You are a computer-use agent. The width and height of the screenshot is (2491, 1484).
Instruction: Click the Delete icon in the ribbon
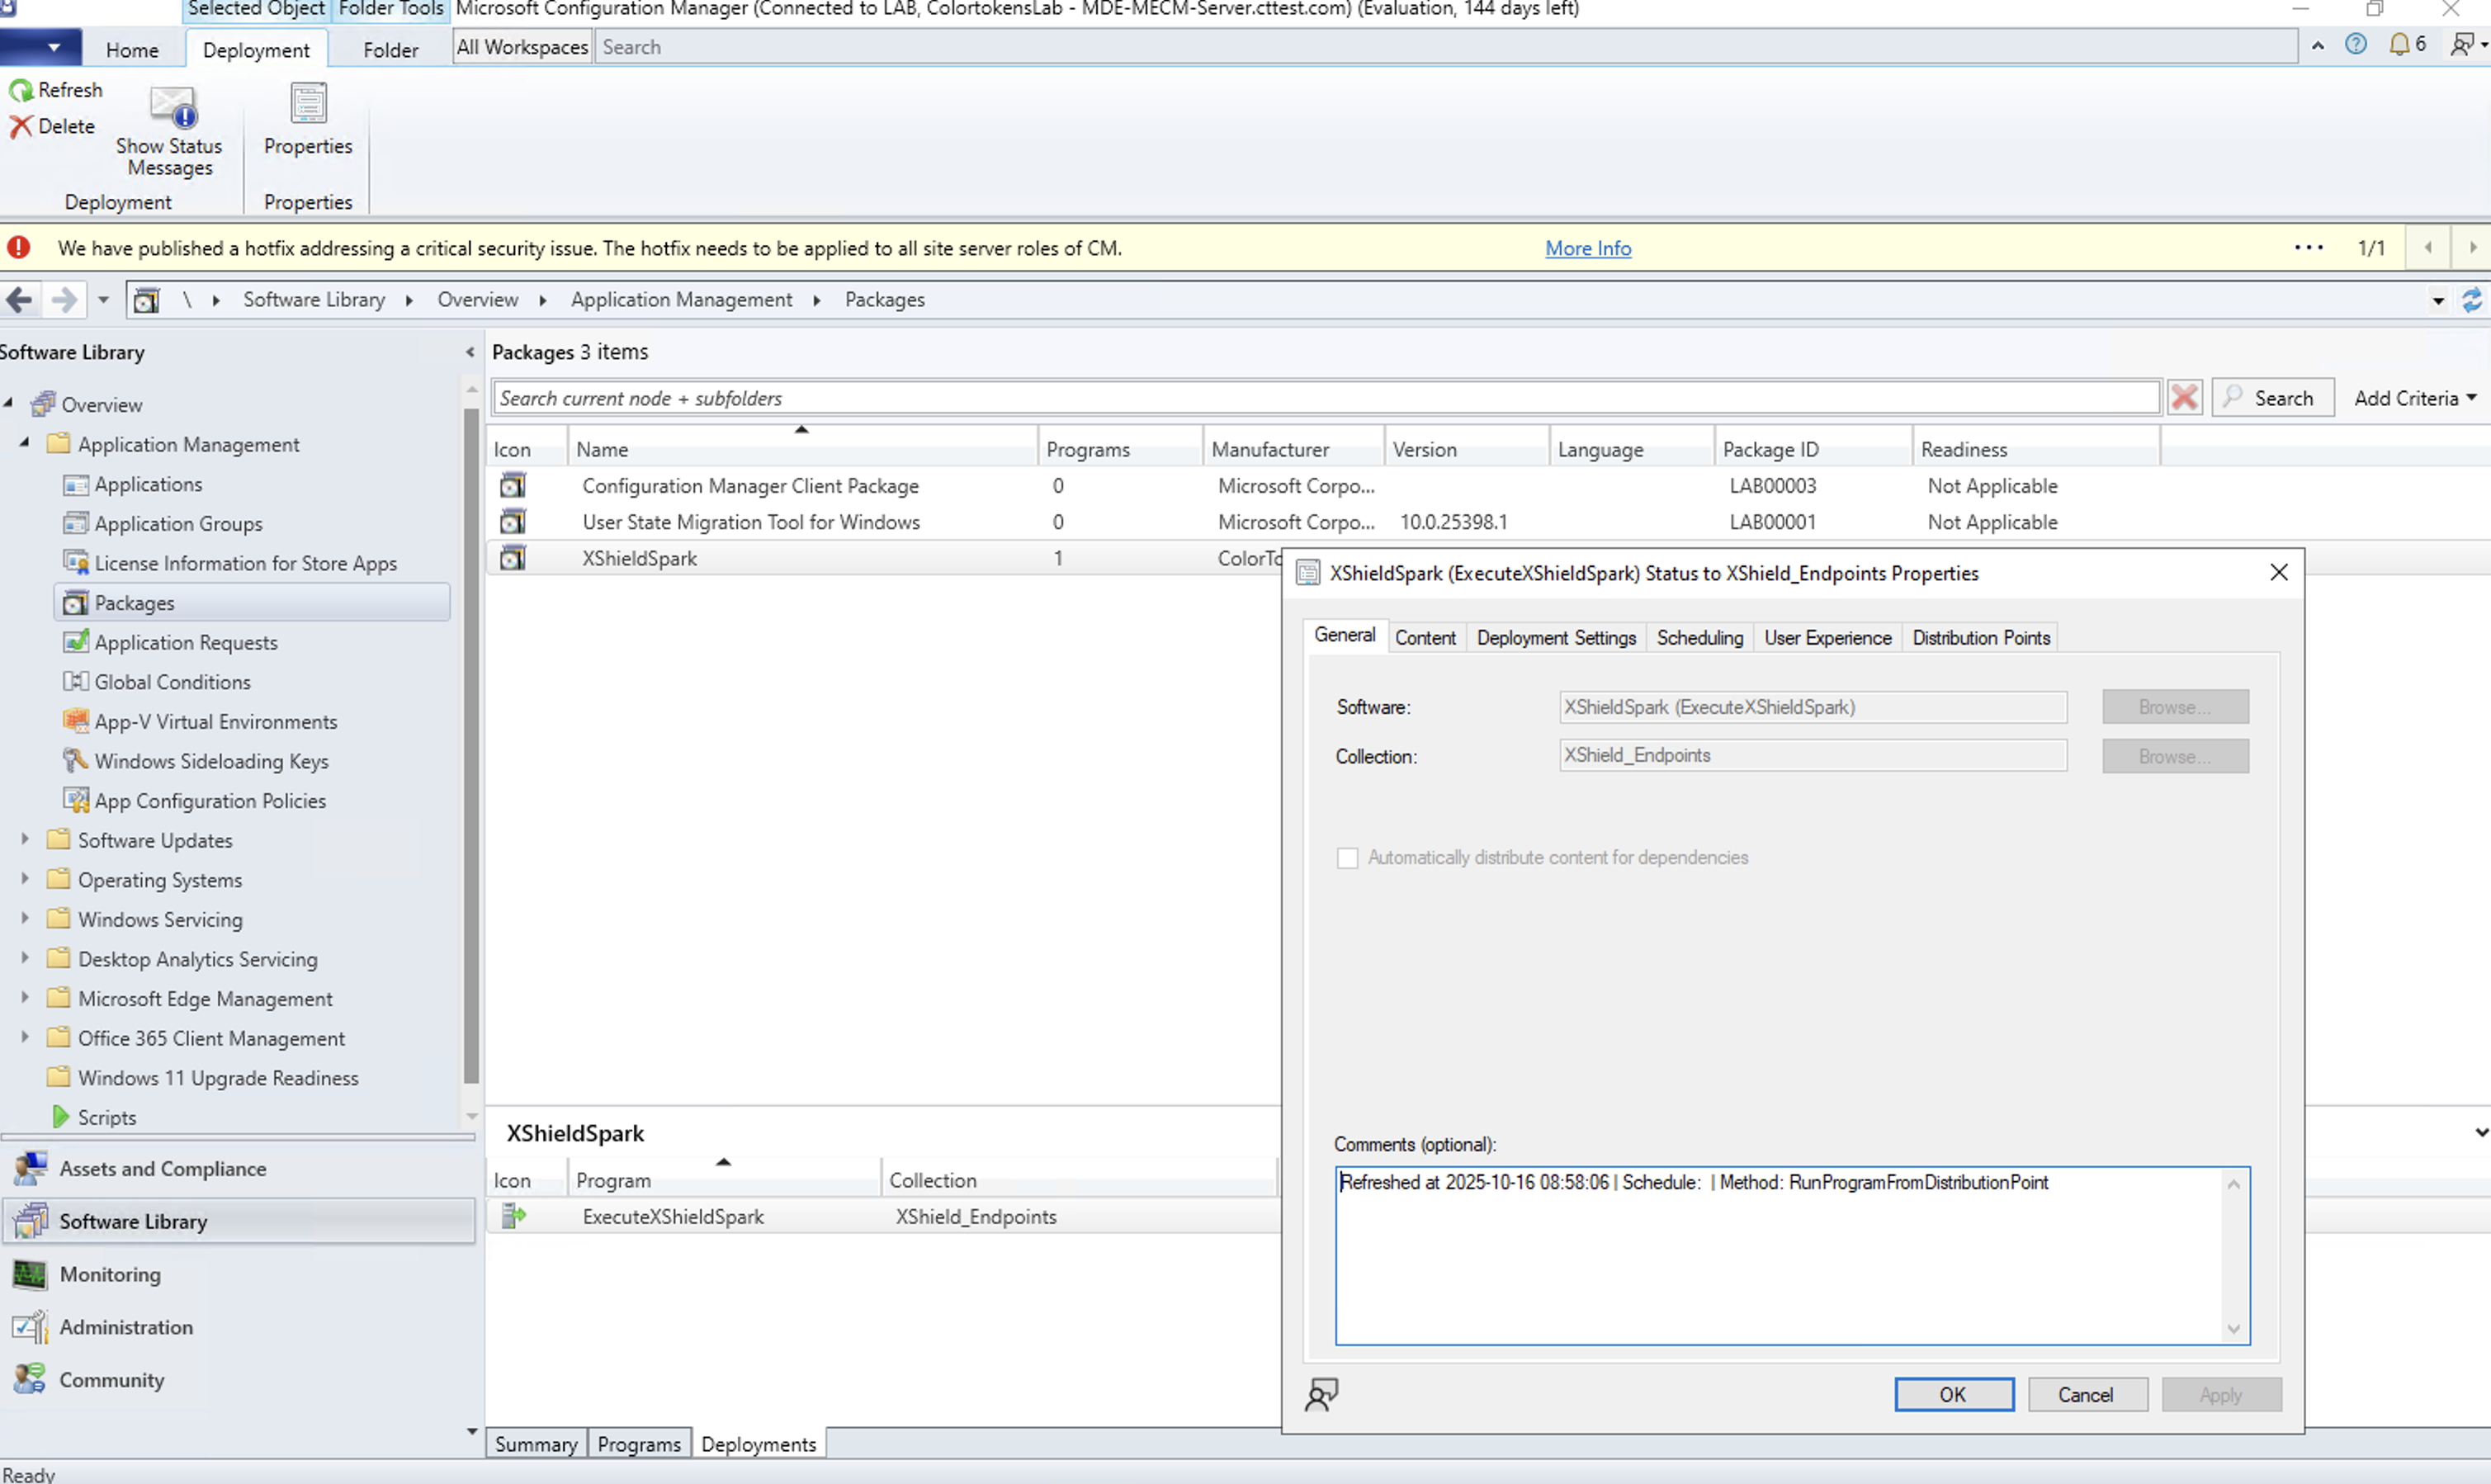click(21, 126)
